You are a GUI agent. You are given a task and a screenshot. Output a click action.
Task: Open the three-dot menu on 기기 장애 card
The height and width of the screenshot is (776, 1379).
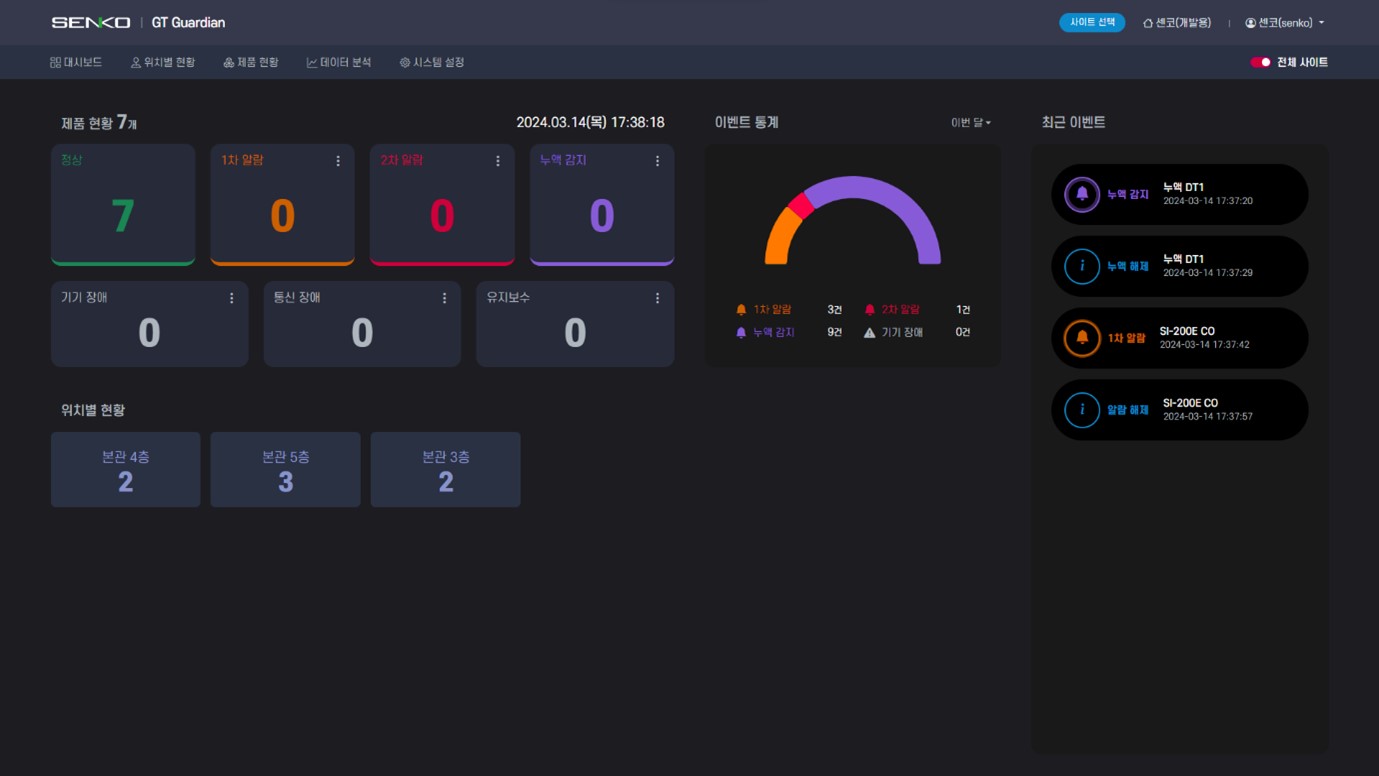pos(232,298)
